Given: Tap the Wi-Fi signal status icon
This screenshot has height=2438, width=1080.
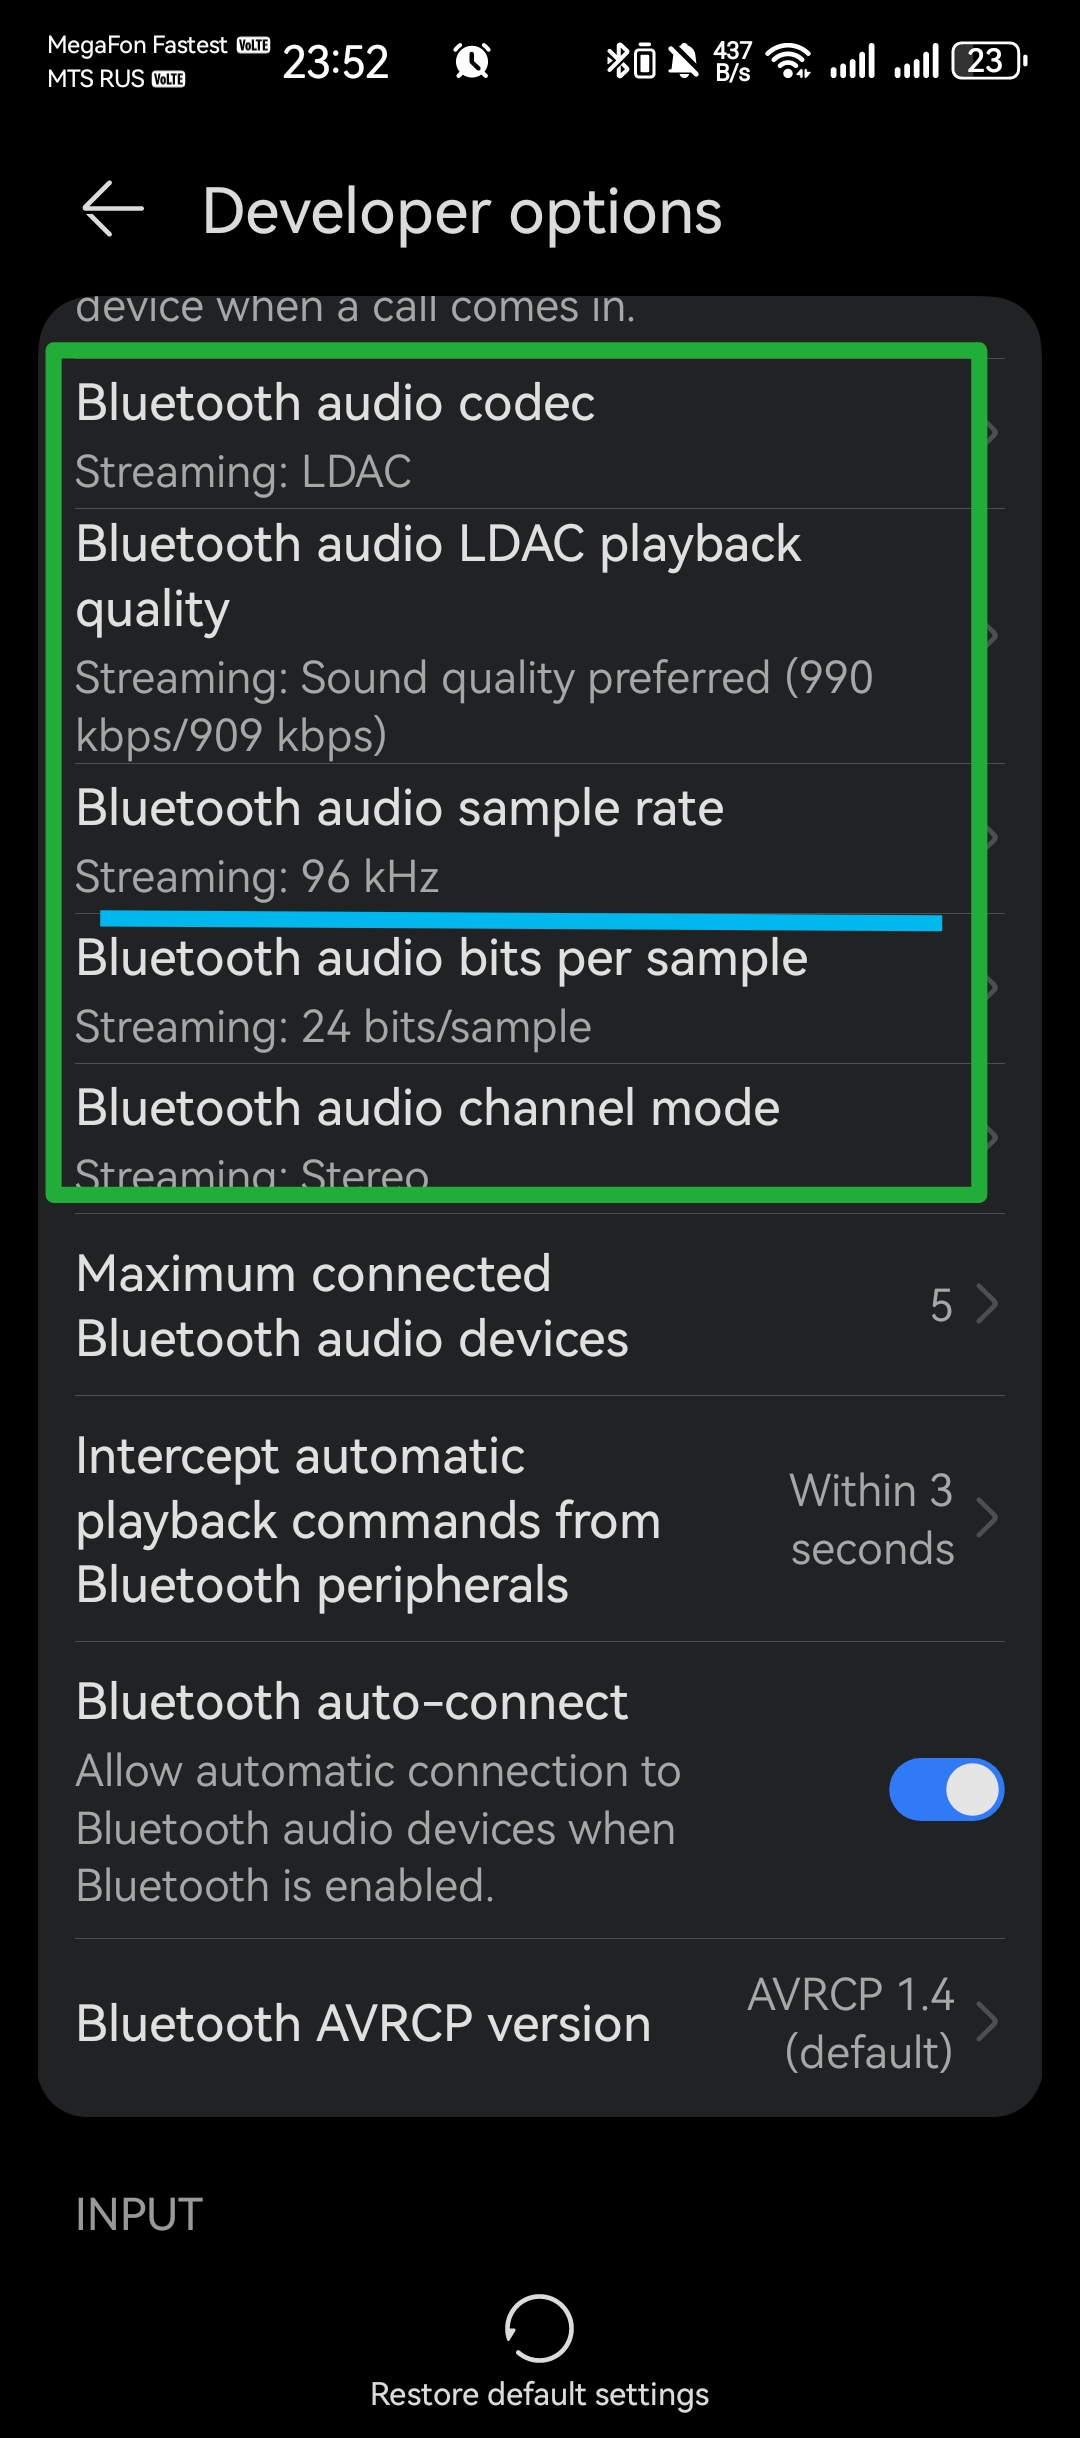Looking at the screenshot, I should click(x=788, y=61).
